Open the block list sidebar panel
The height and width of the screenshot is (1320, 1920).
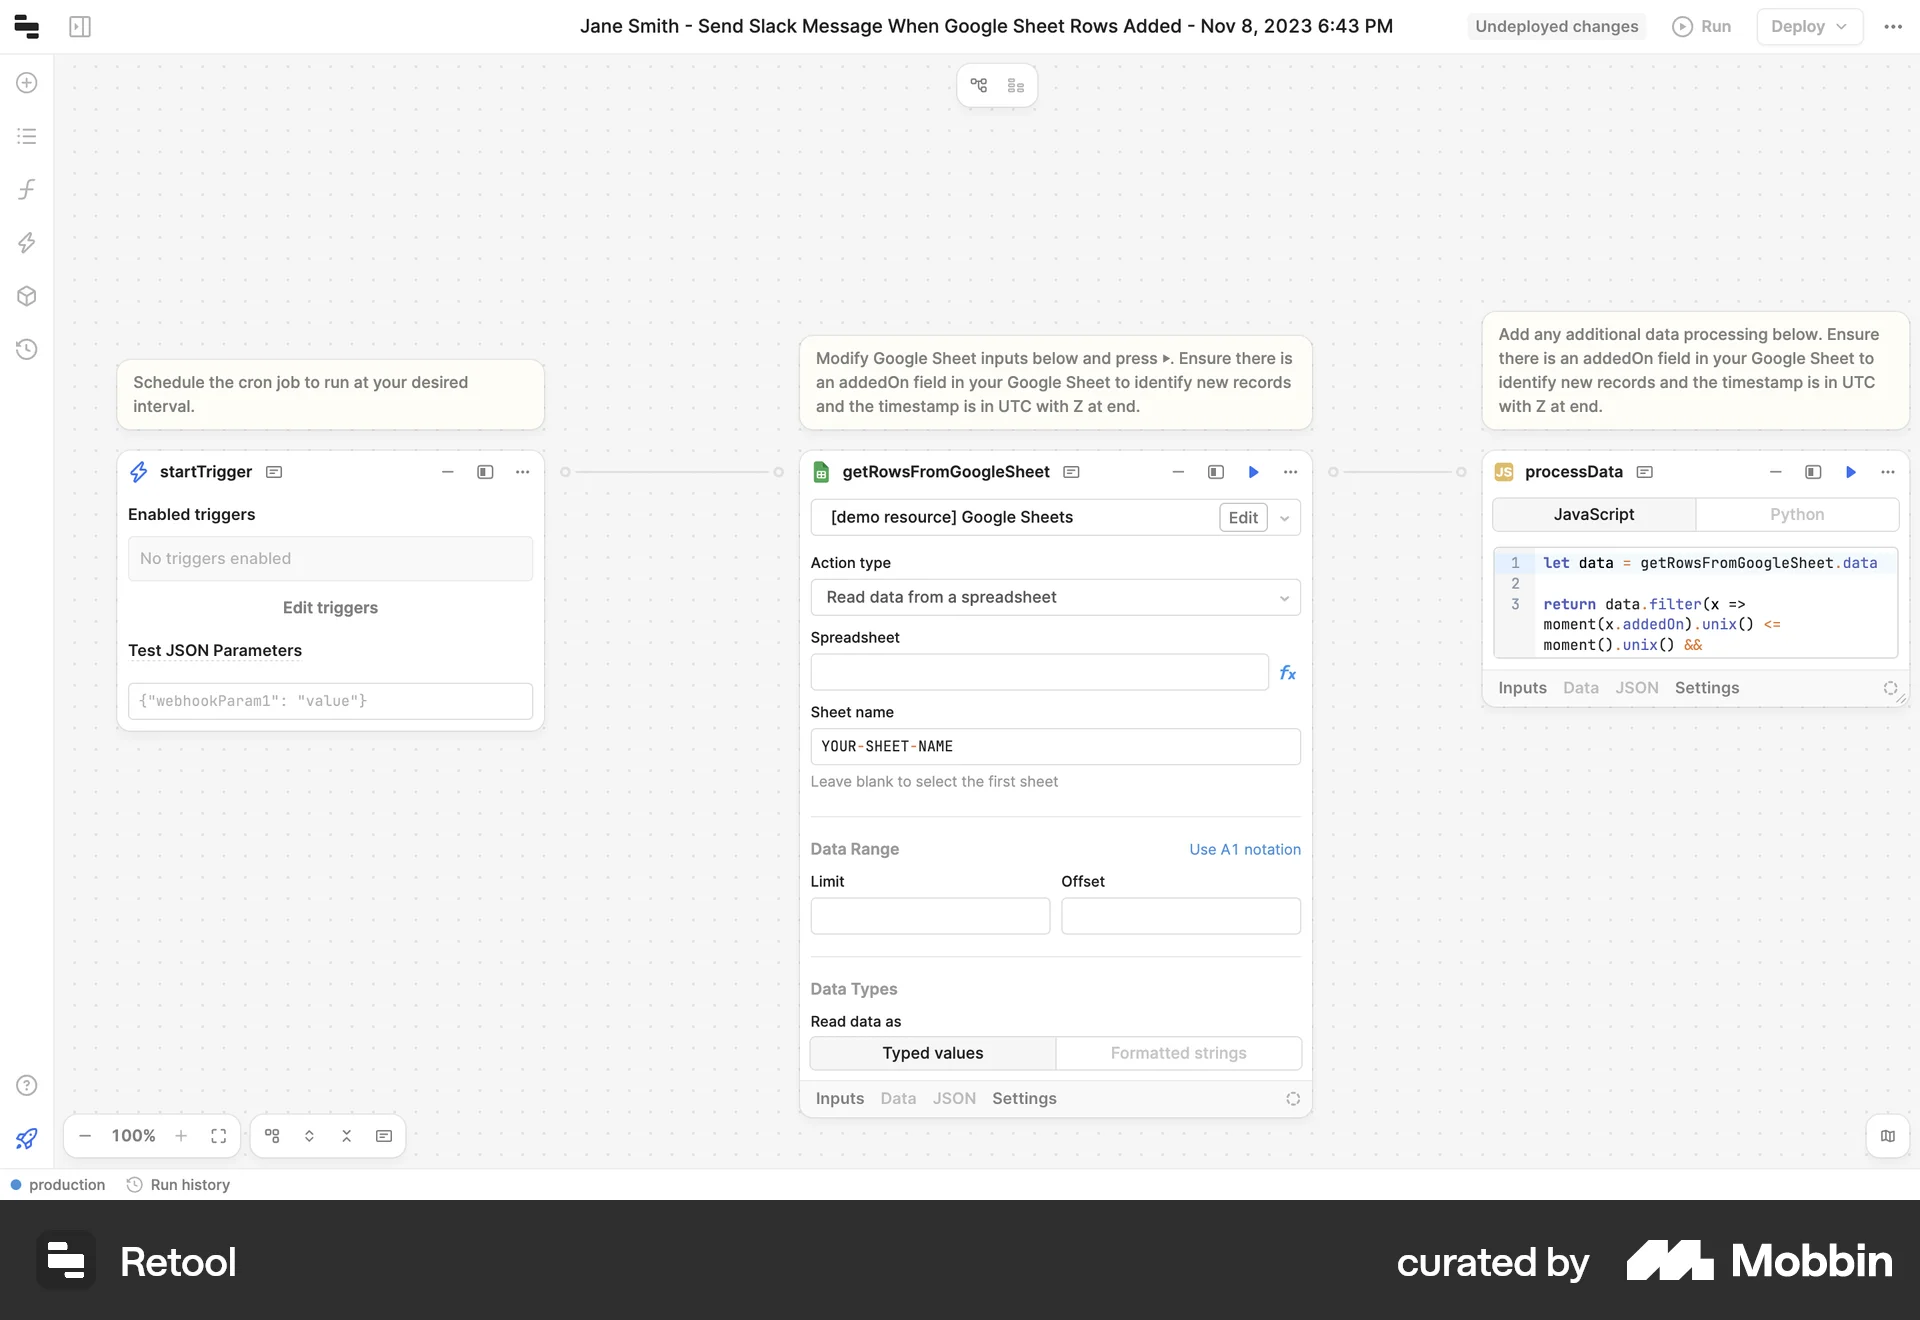pyautogui.click(x=26, y=136)
